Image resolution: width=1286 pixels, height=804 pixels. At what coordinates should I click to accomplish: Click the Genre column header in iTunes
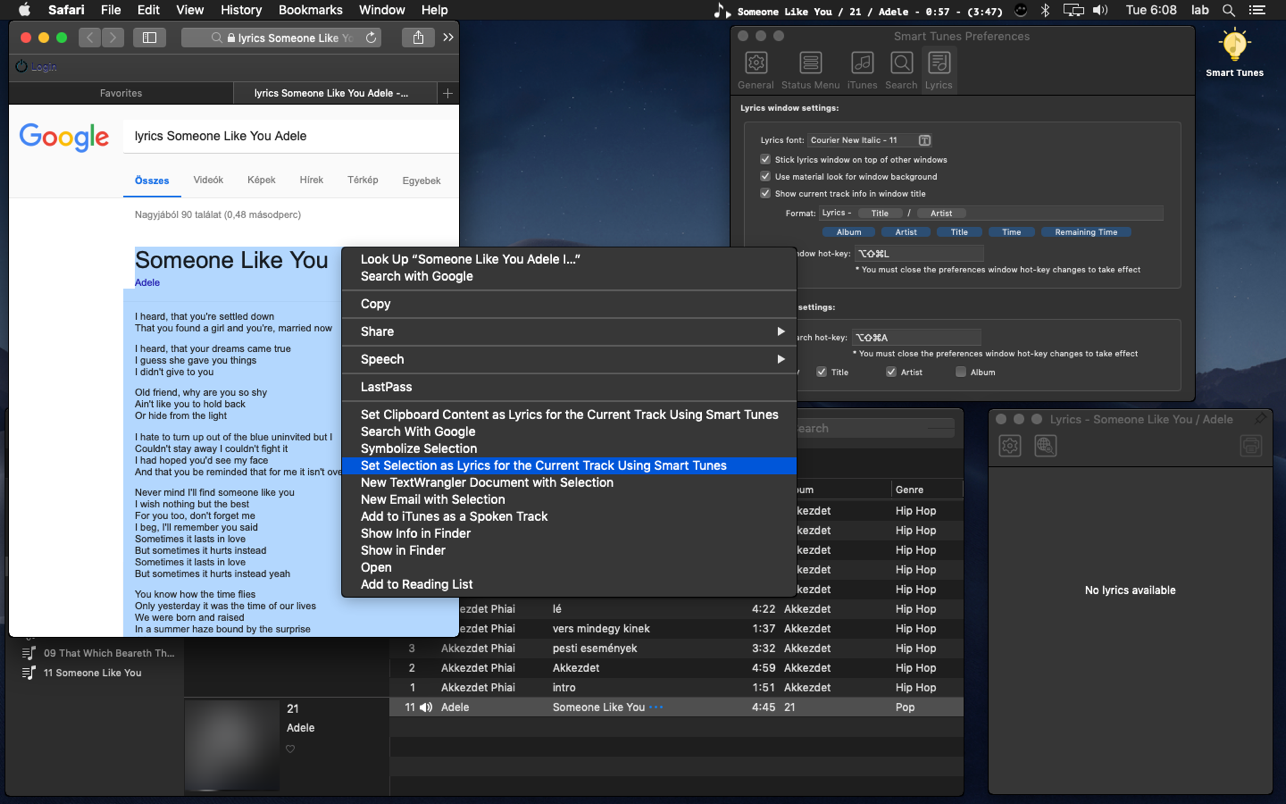pyautogui.click(x=926, y=490)
